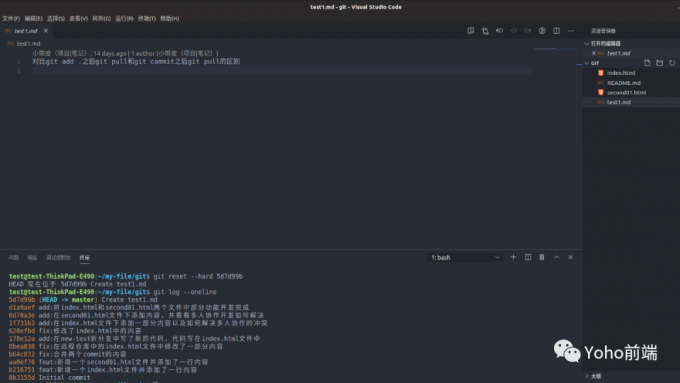Image resolution: width=680 pixels, height=383 pixels.
Task: Maximize the terminal panel with up chevron
Action: click(556, 257)
